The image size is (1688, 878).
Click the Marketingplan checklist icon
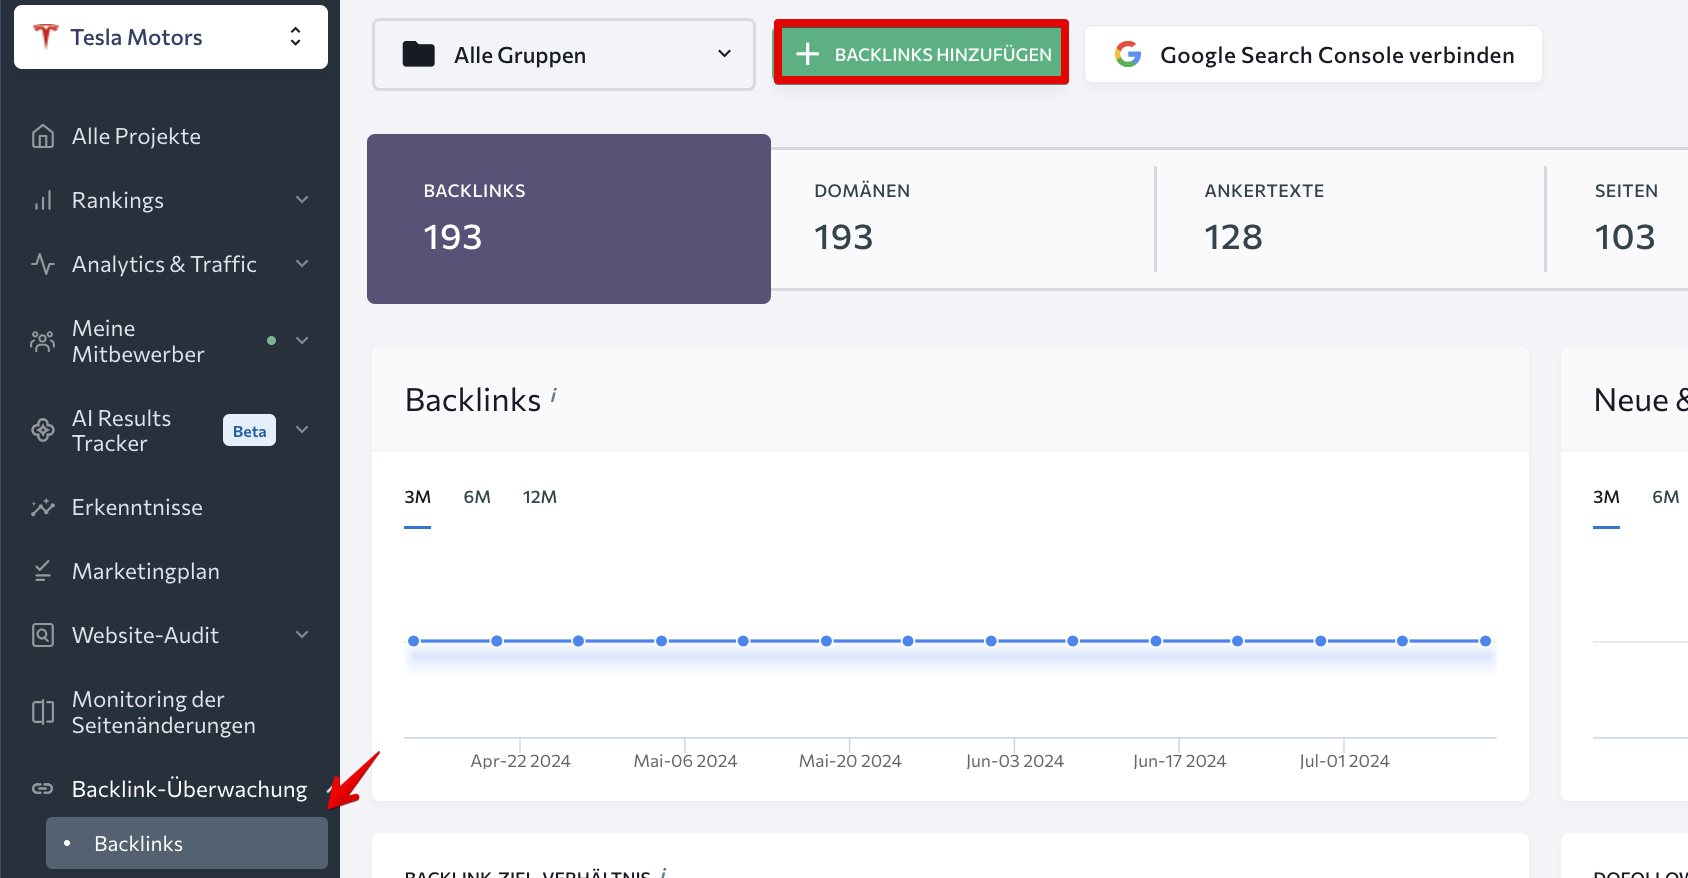coord(43,571)
